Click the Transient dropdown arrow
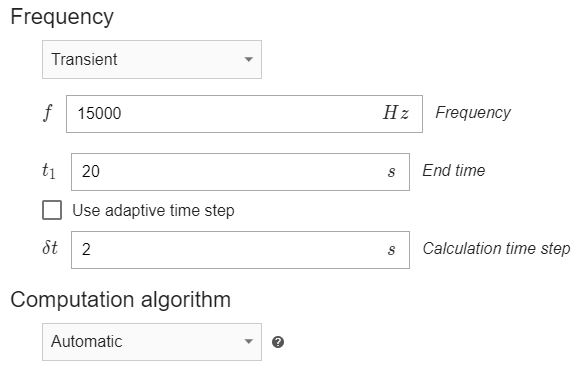This screenshot has width=584, height=367. 248,60
